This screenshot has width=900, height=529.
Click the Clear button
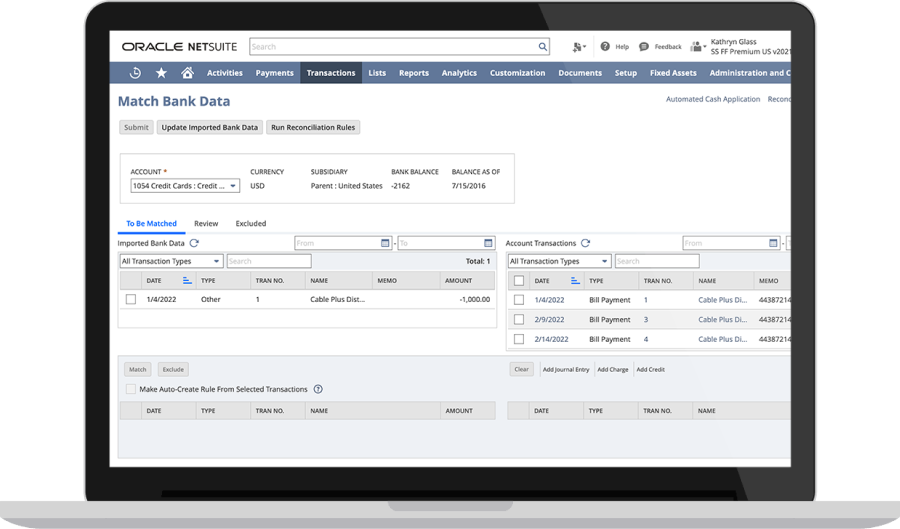(x=521, y=369)
